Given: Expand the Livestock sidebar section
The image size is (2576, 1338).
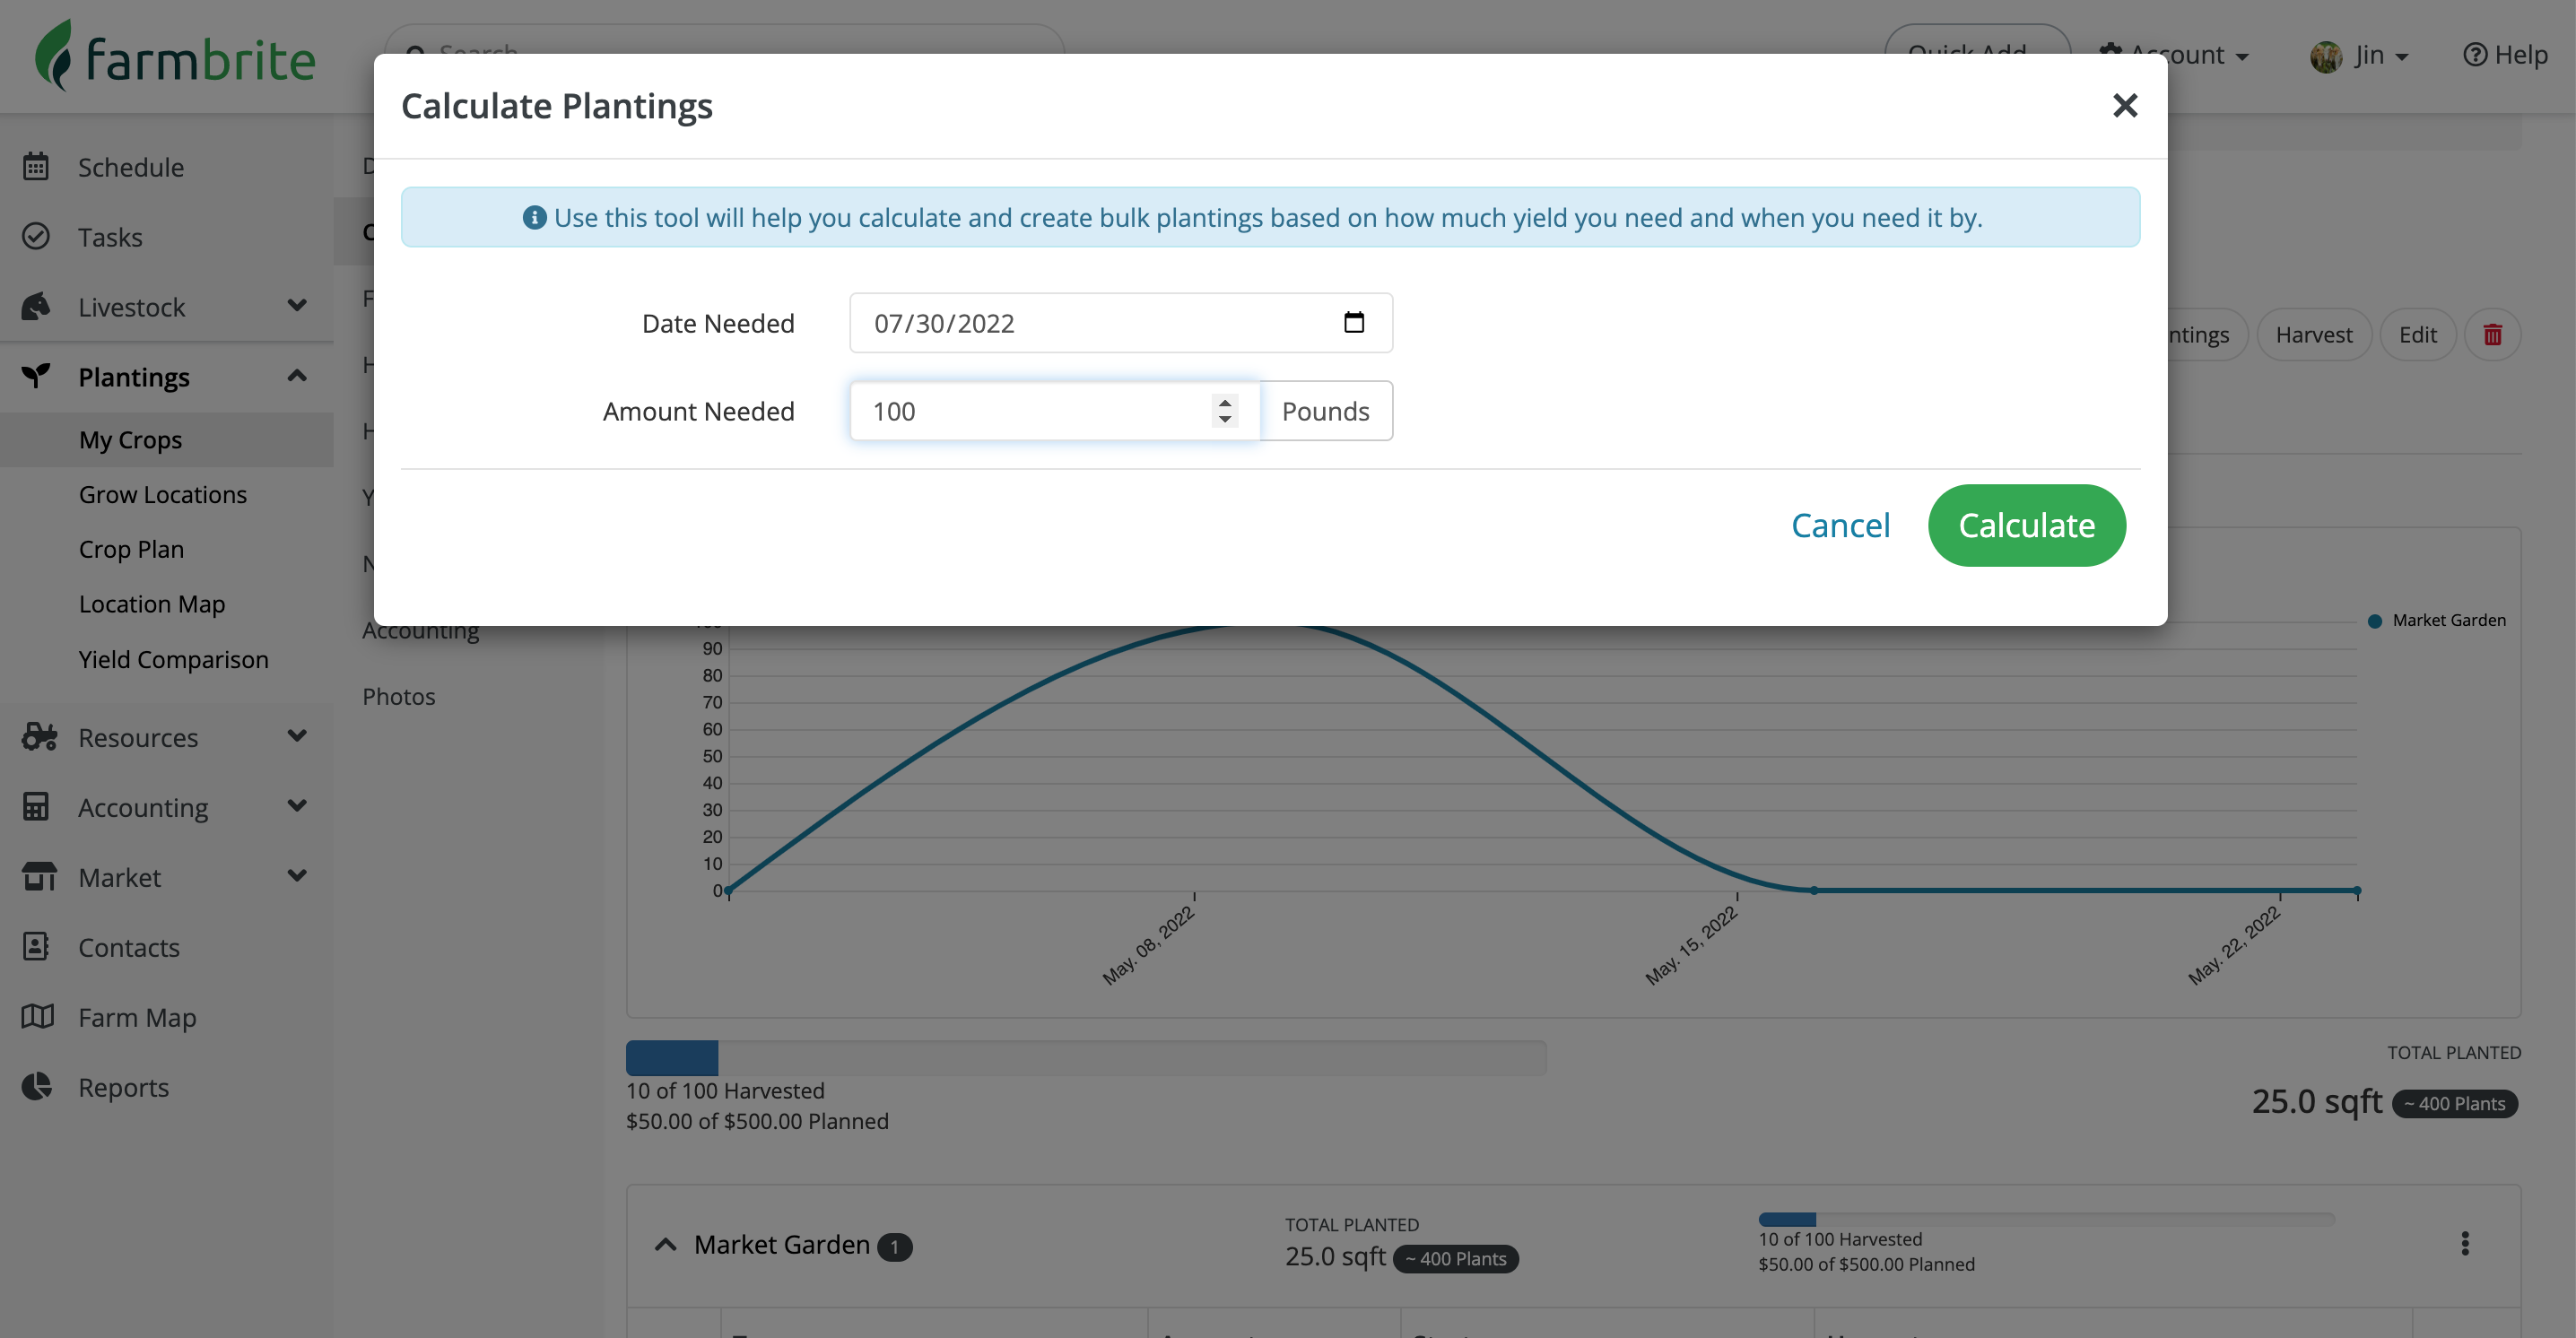Looking at the screenshot, I should coord(296,305).
